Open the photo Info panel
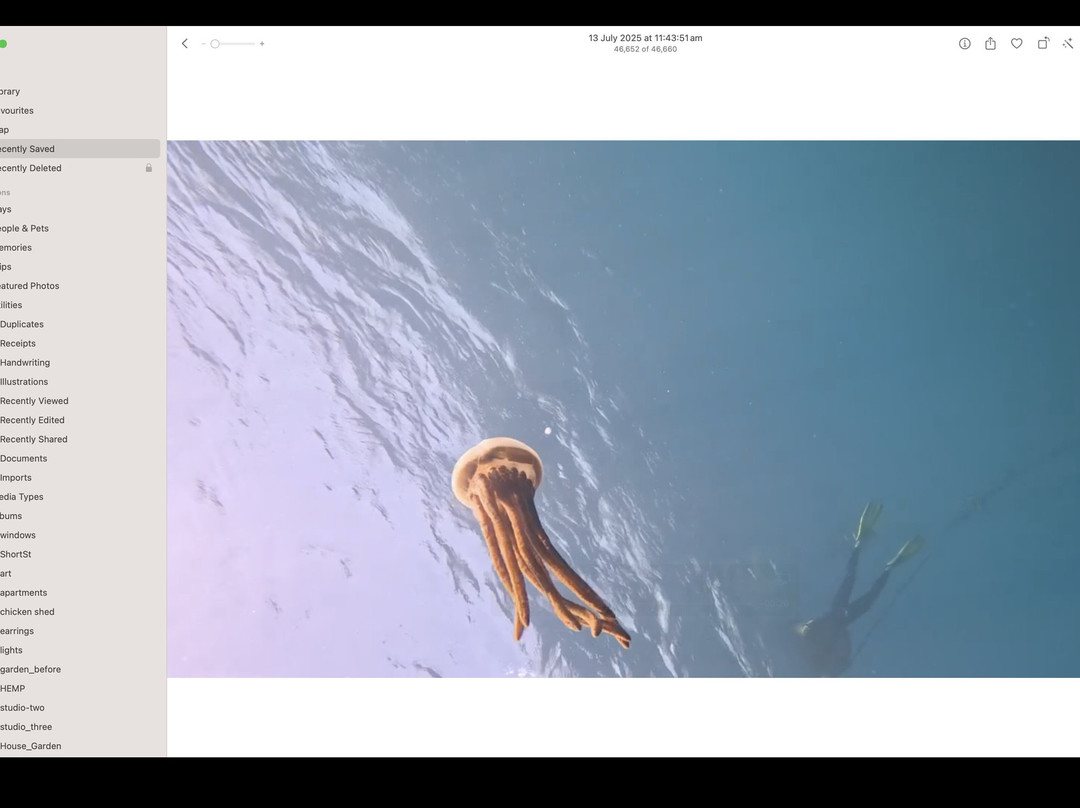This screenshot has width=1080, height=808. tap(964, 44)
